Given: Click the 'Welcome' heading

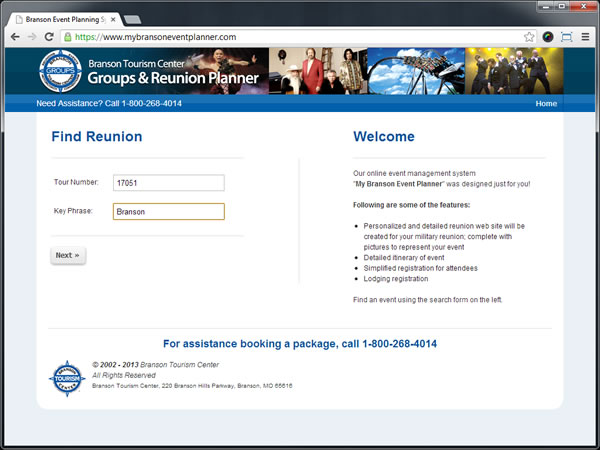Looking at the screenshot, I should click(384, 137).
